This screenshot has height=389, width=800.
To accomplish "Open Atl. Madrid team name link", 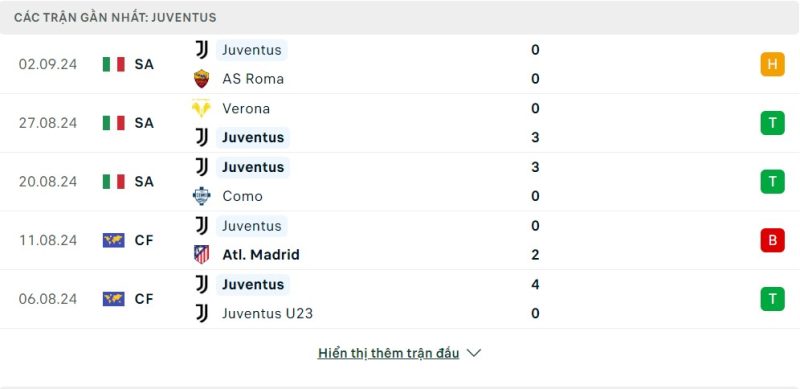I will coord(261,255).
